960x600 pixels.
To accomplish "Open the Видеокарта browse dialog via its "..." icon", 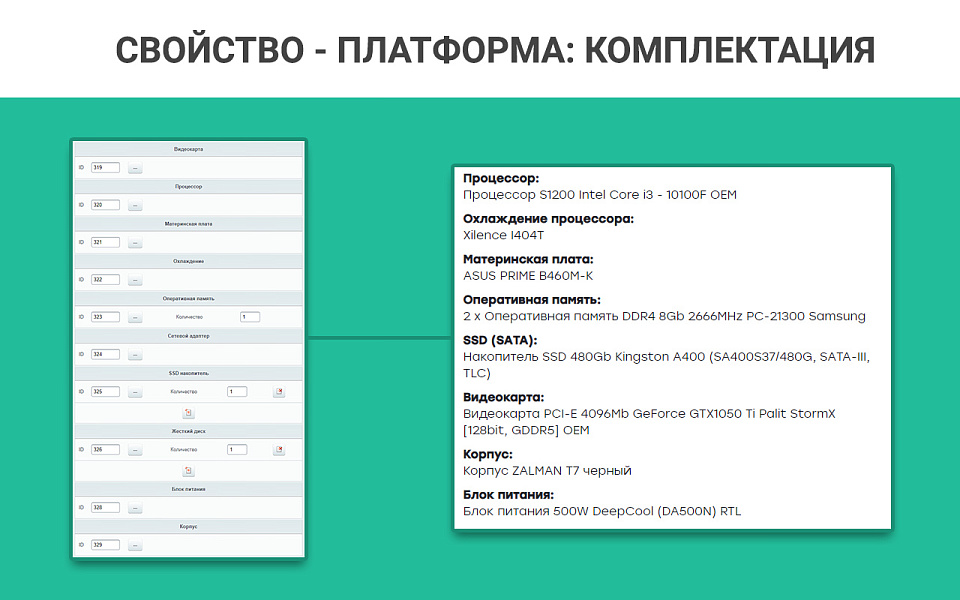I will click(x=137, y=167).
